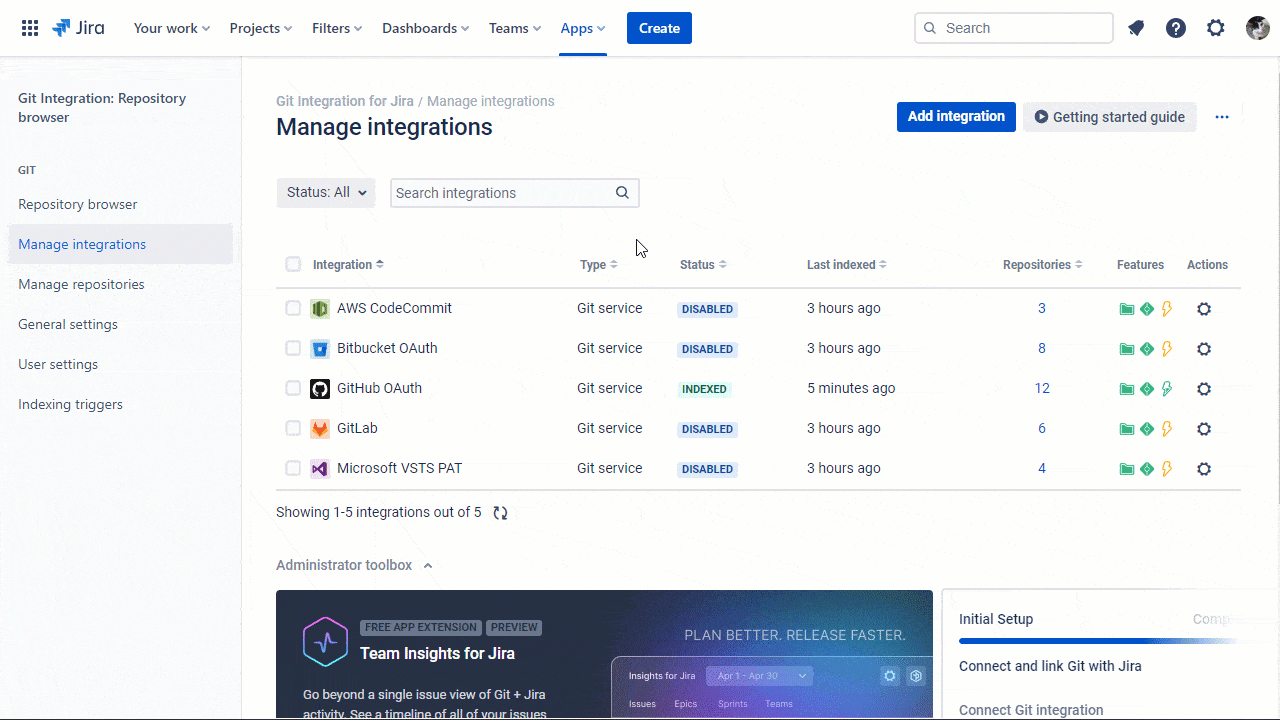The image size is (1280, 720).
Task: Open the Status: All filter dropdown
Action: click(x=326, y=193)
